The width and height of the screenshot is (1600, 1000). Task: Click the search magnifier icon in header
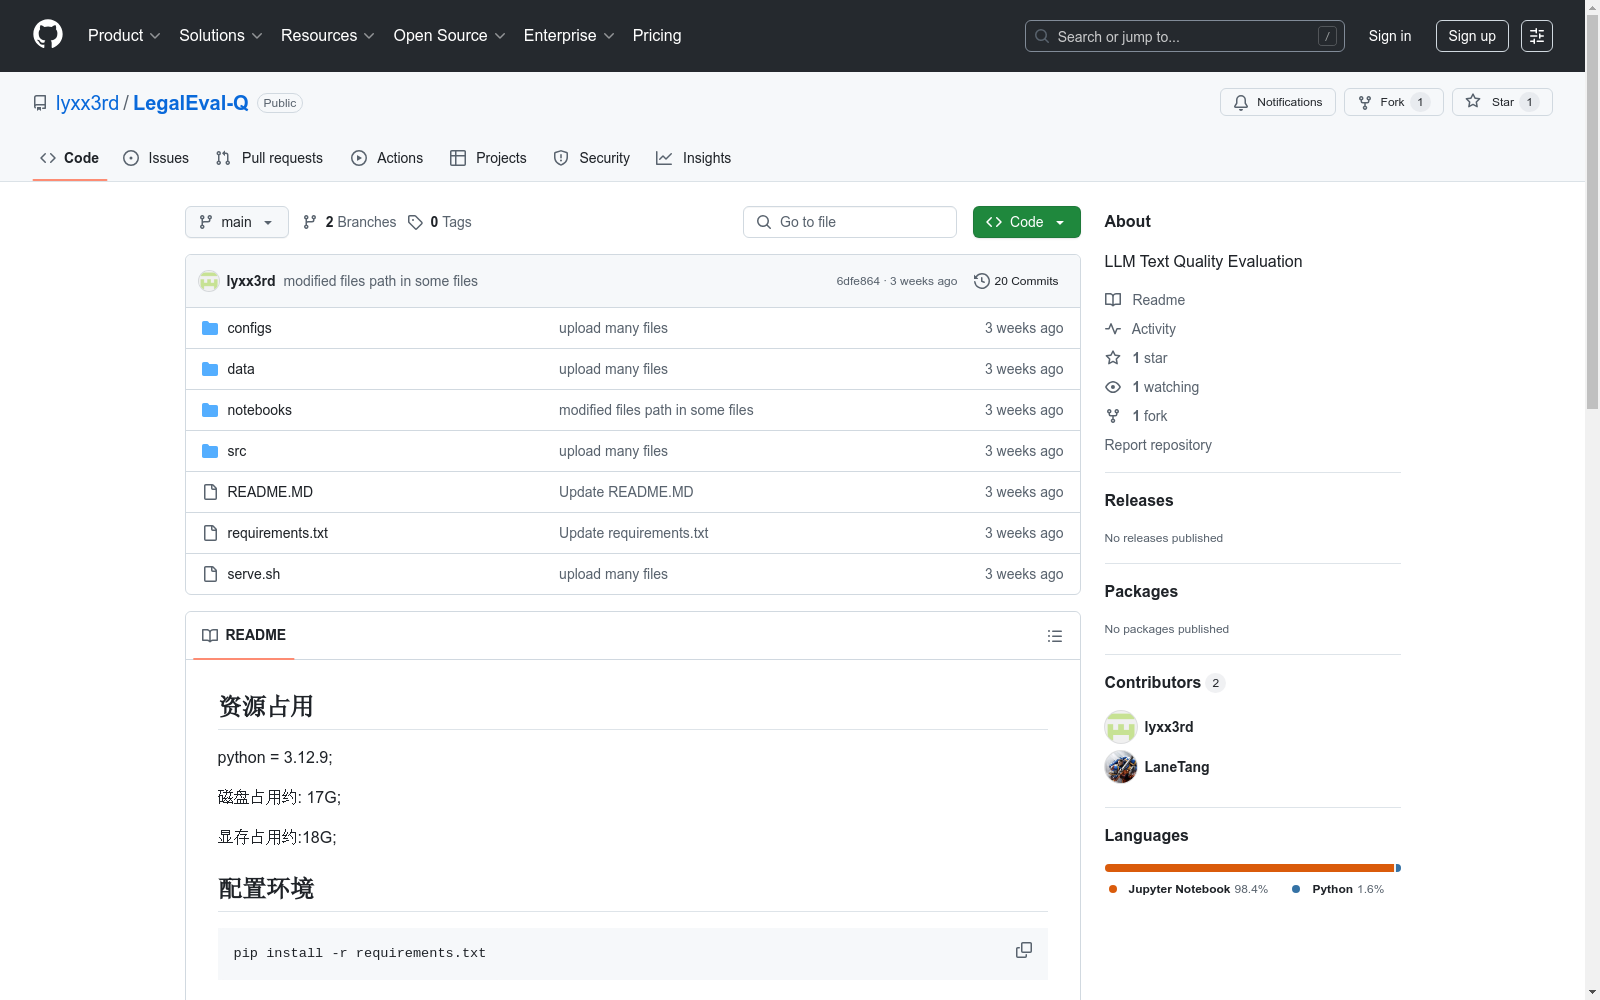tap(1042, 36)
